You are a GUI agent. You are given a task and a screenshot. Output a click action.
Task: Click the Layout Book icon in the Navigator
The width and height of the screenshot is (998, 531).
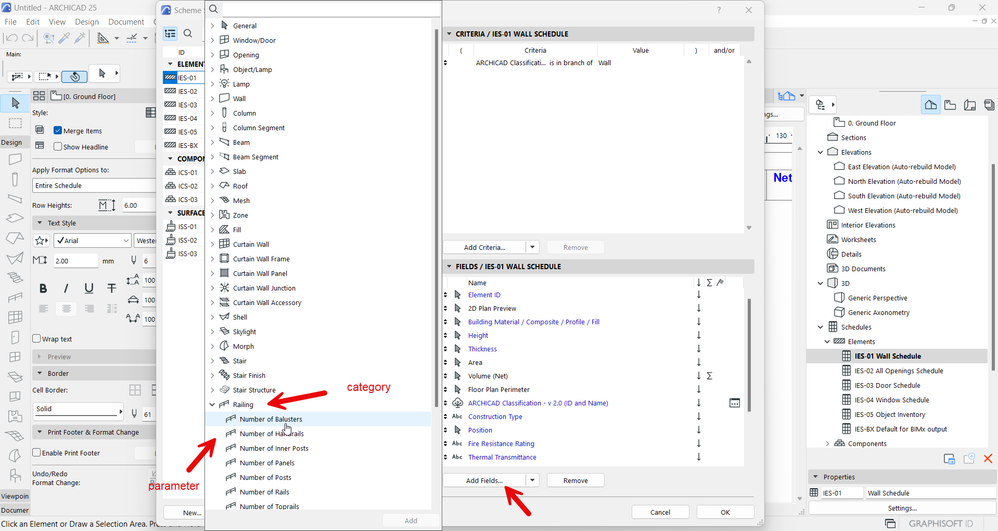970,105
